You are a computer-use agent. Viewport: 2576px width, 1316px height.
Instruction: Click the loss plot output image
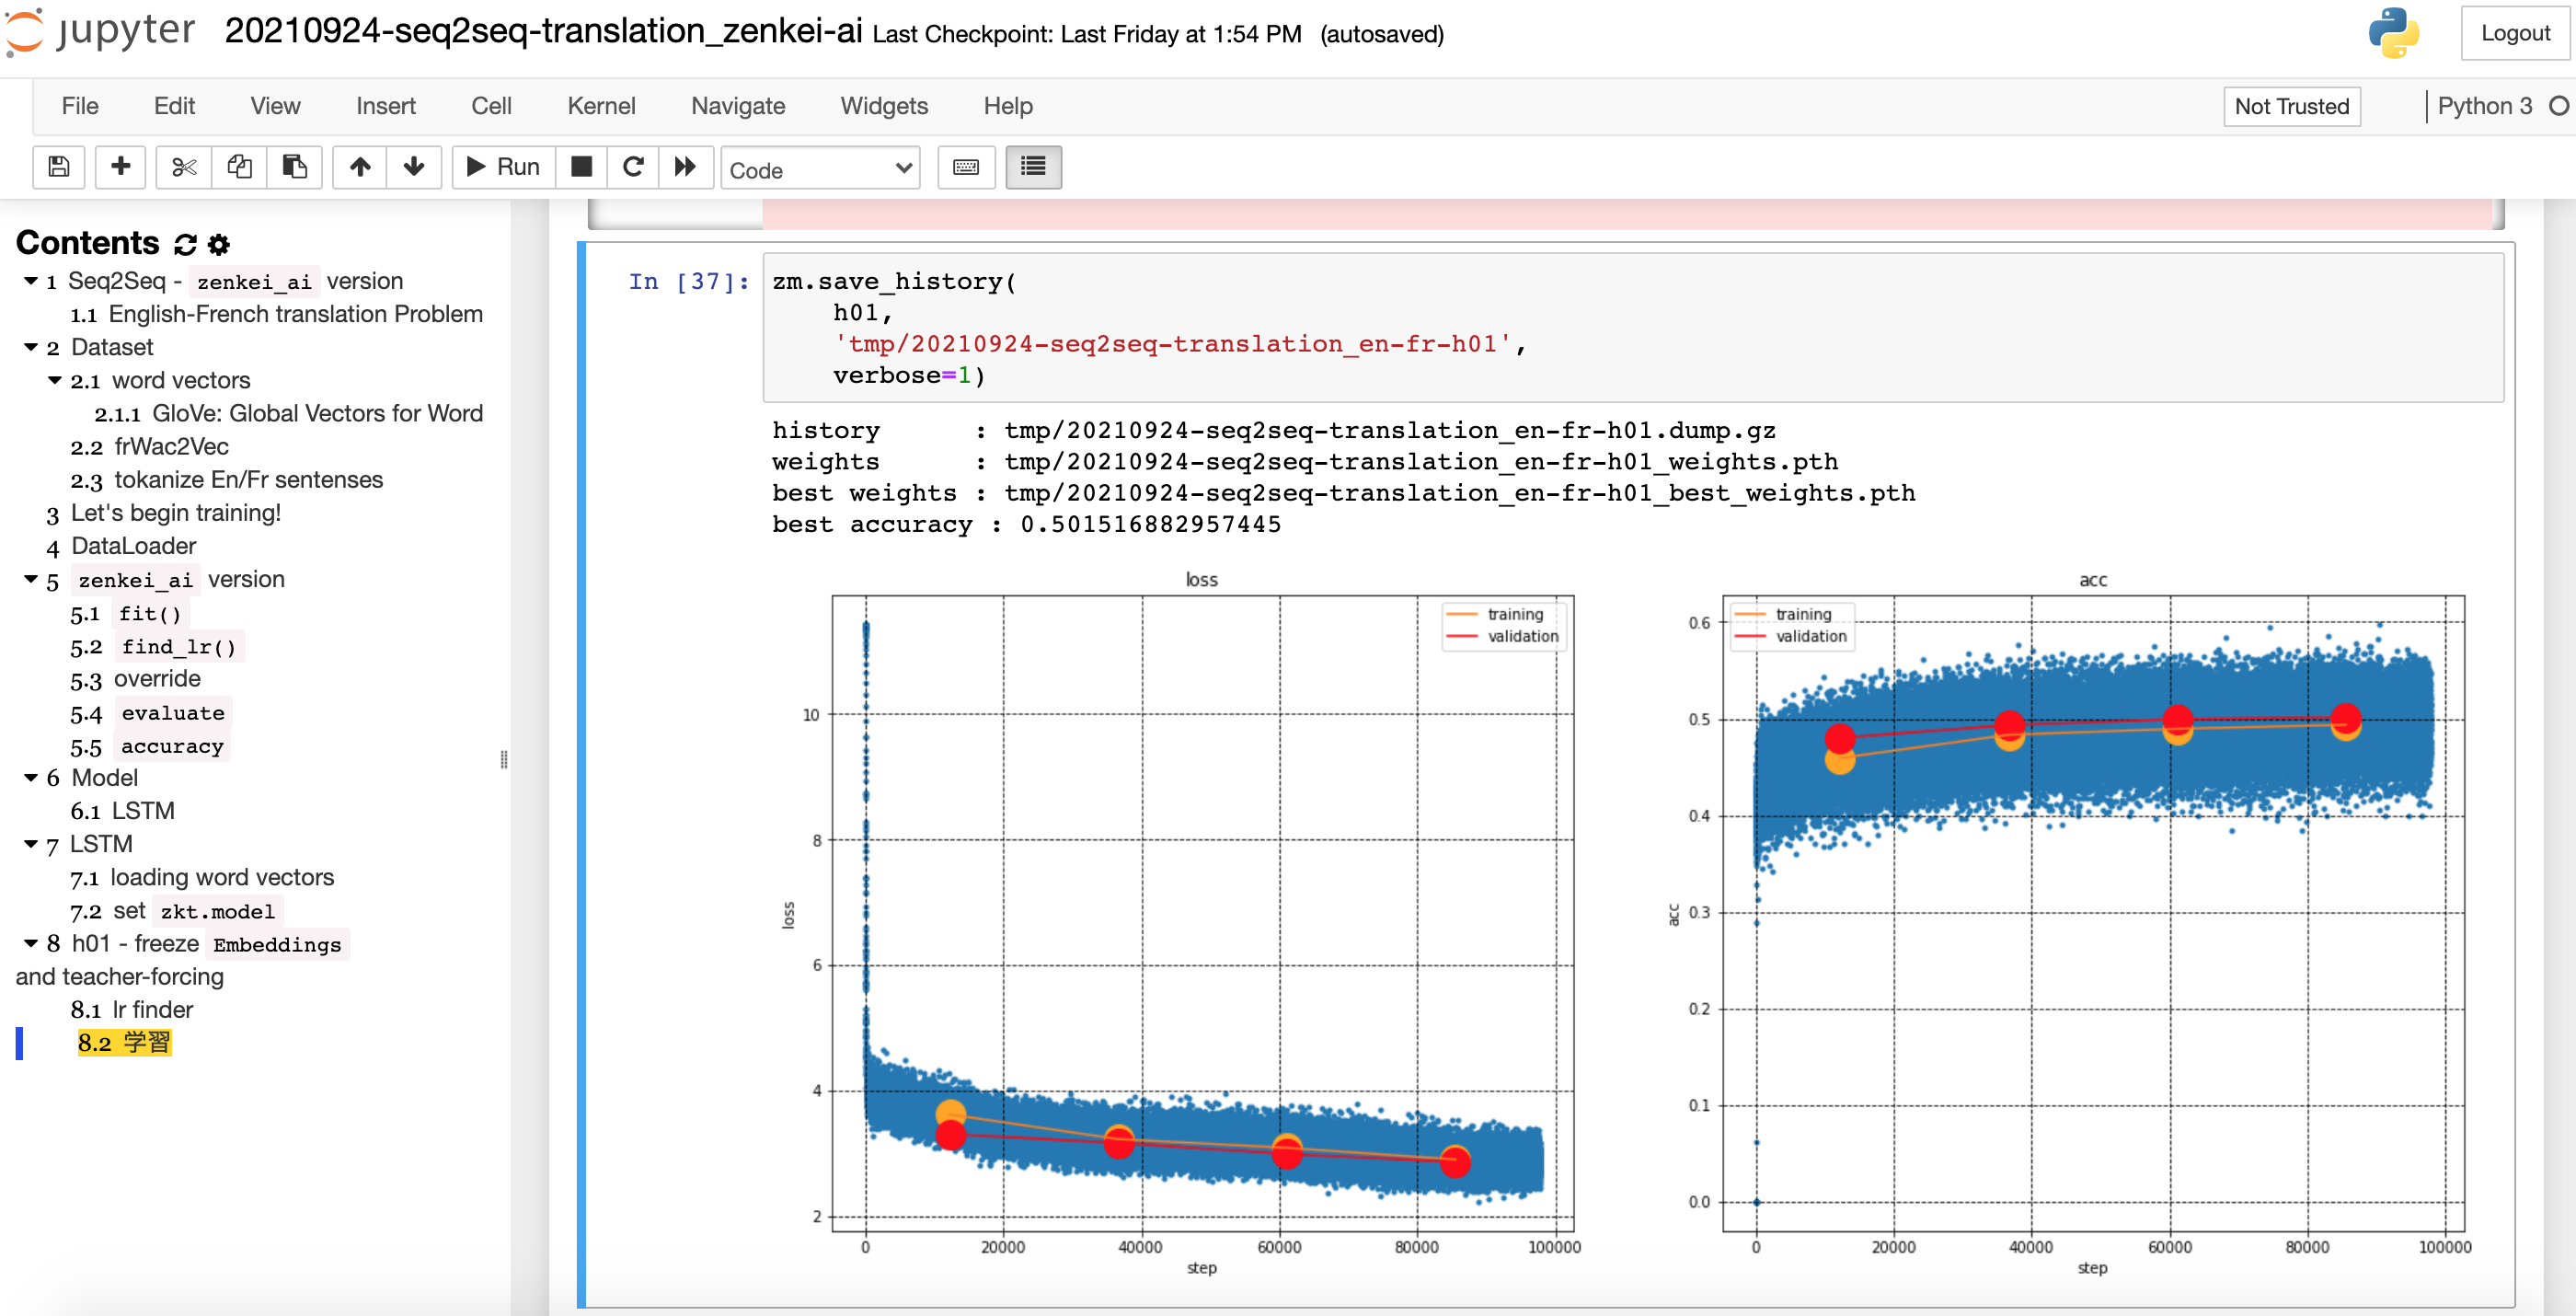coord(1180,924)
